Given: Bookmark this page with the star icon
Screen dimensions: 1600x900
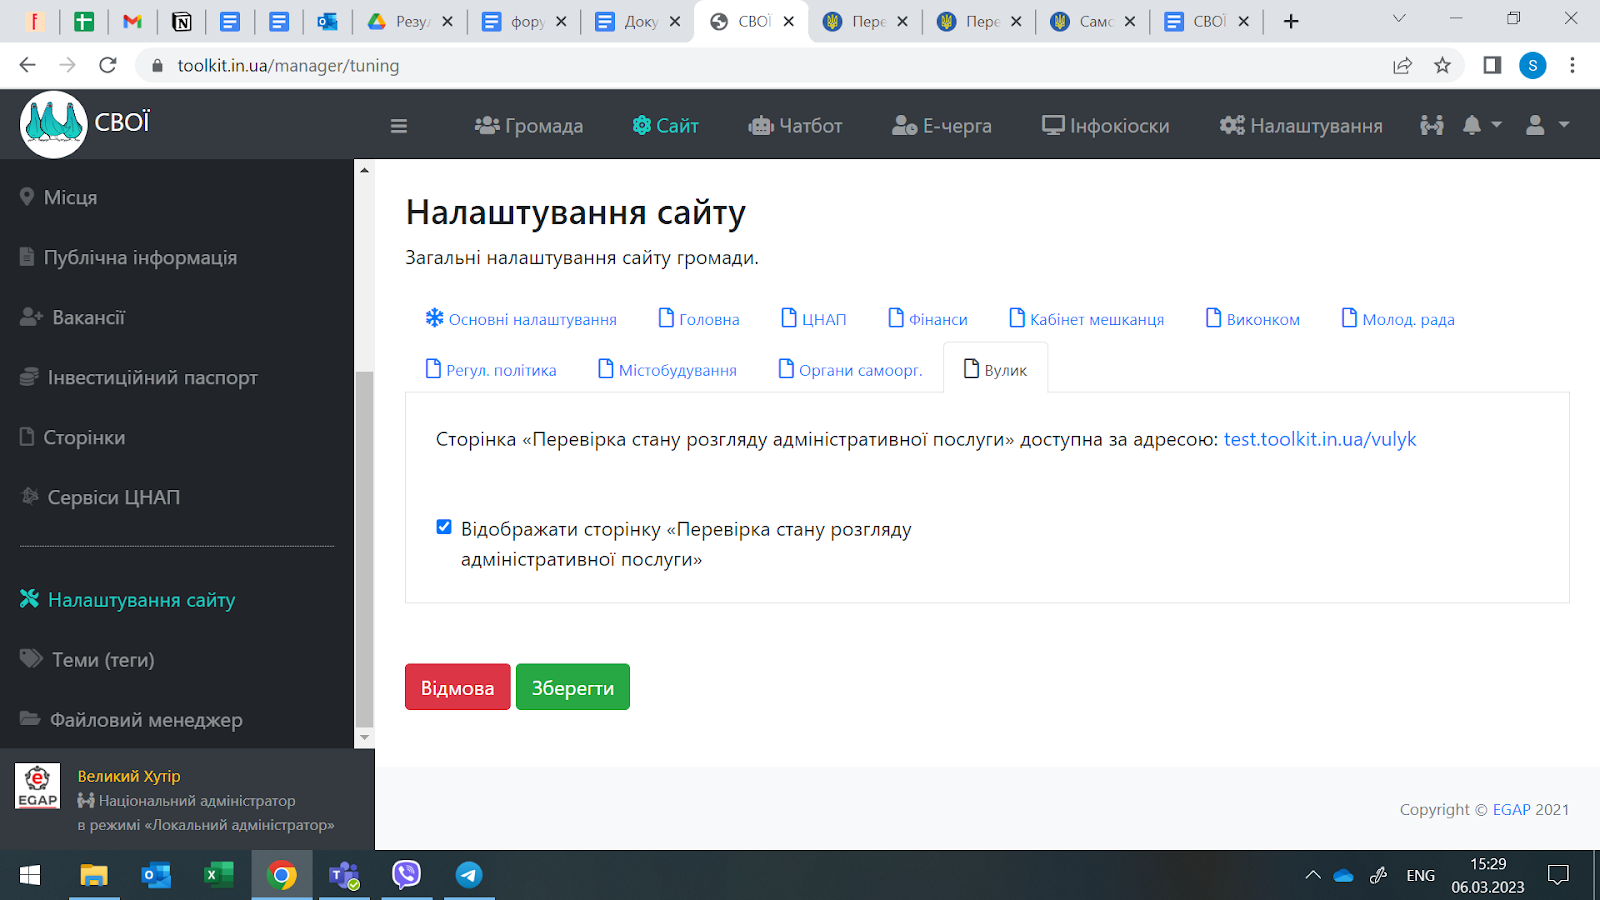Looking at the screenshot, I should (x=1442, y=65).
